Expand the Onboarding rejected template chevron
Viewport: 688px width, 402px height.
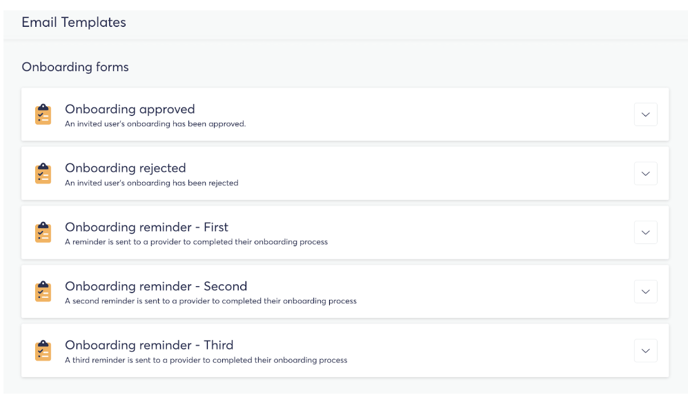645,173
